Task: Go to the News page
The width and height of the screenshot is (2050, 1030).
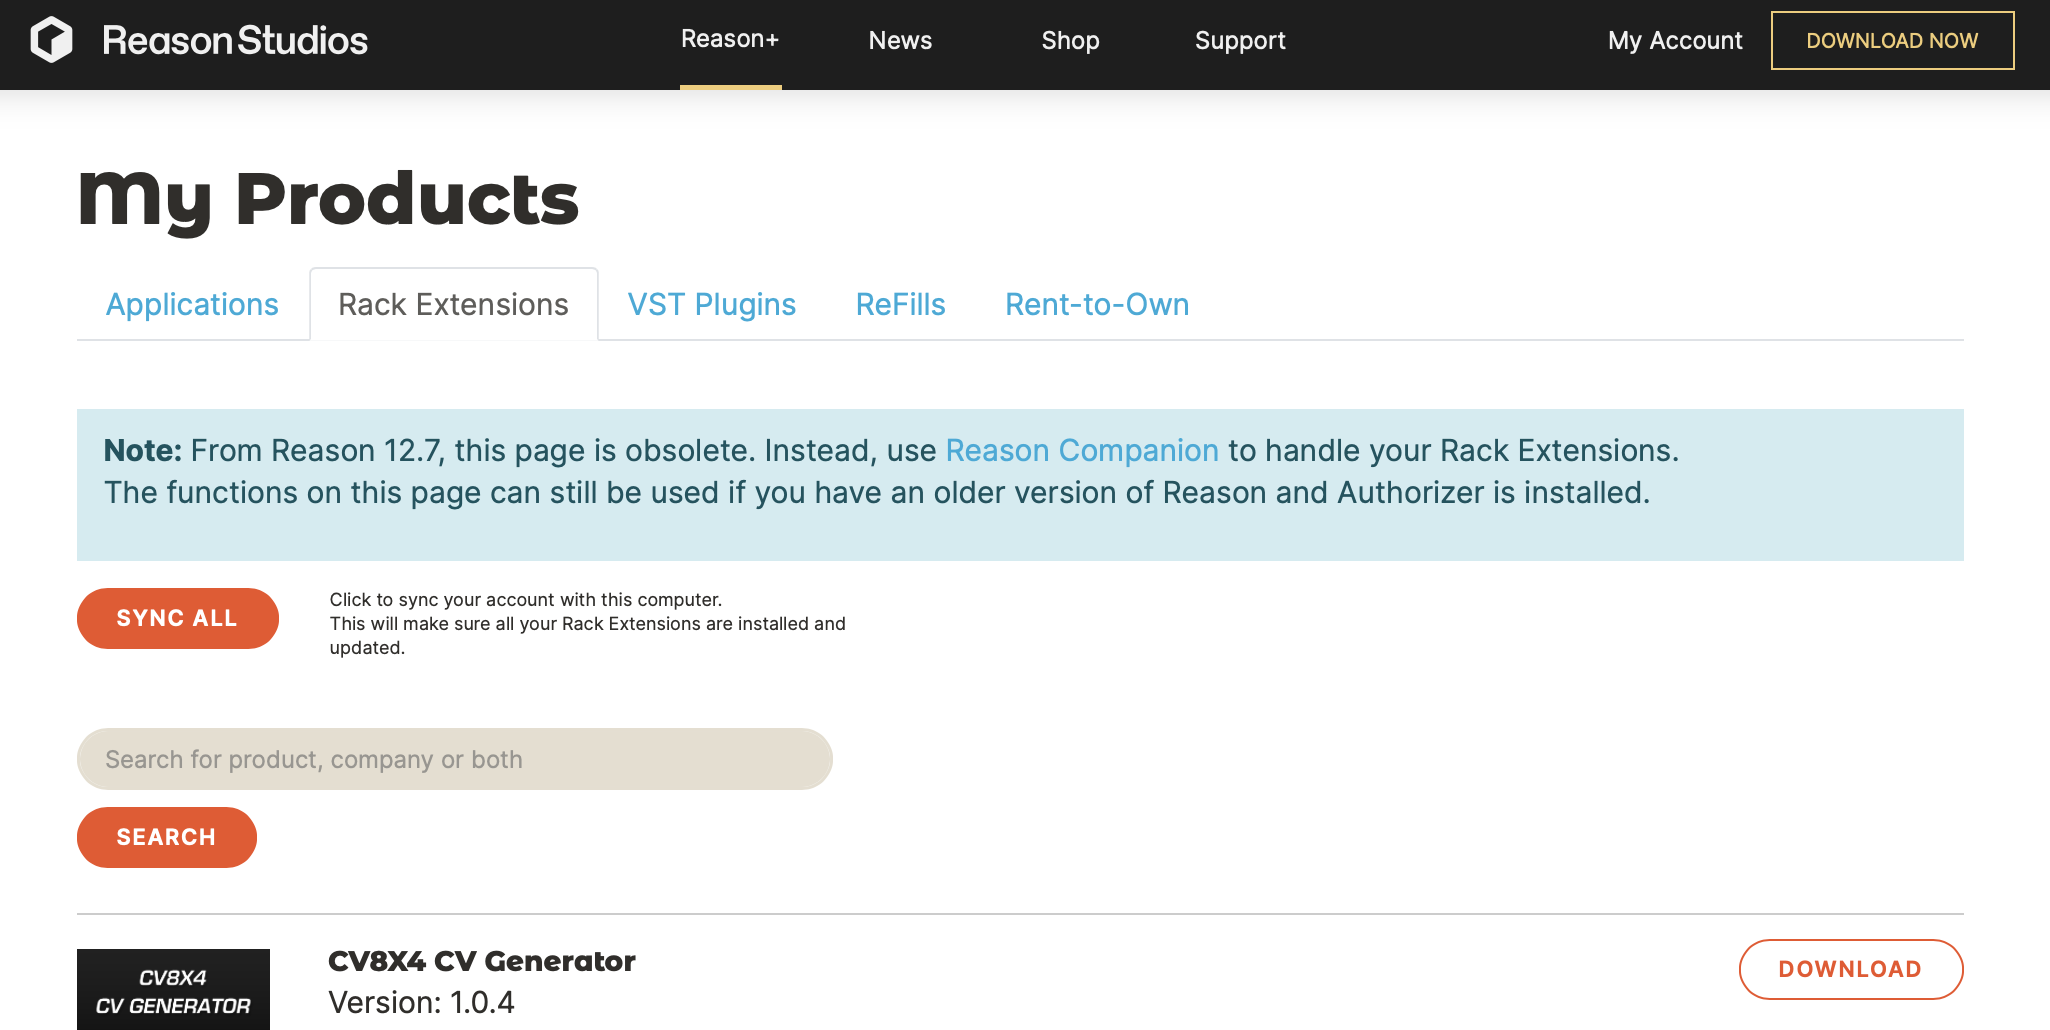Action: point(900,40)
